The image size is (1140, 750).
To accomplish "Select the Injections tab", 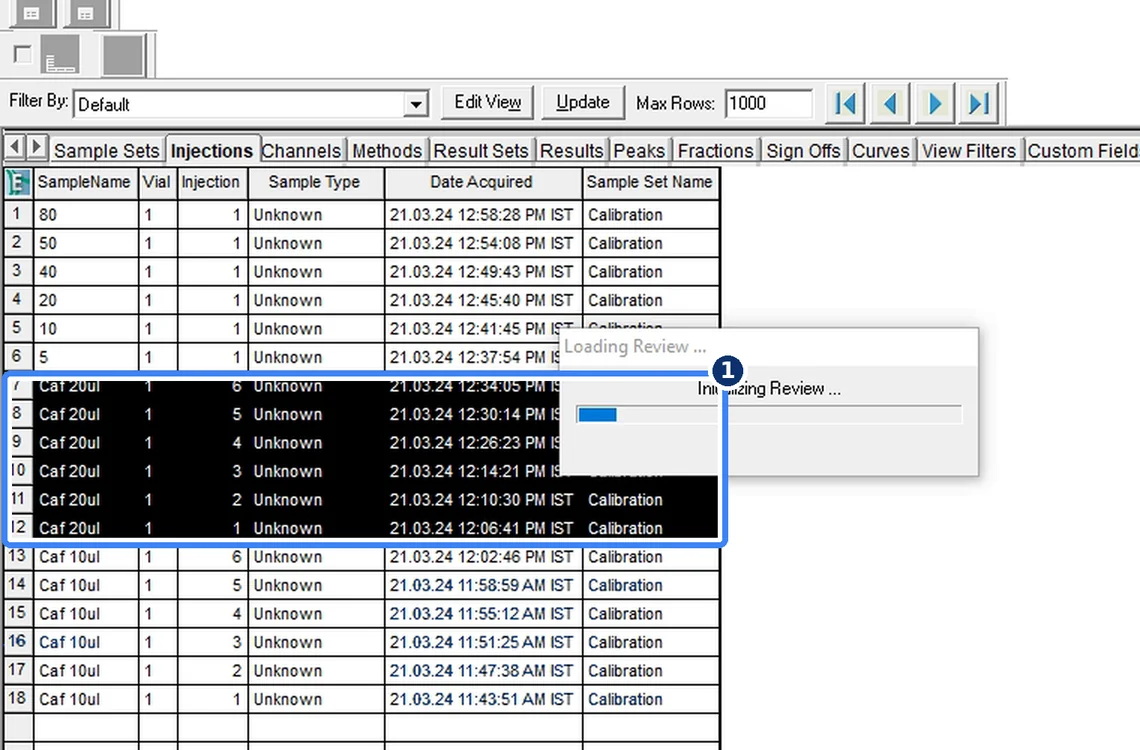I will [x=212, y=150].
